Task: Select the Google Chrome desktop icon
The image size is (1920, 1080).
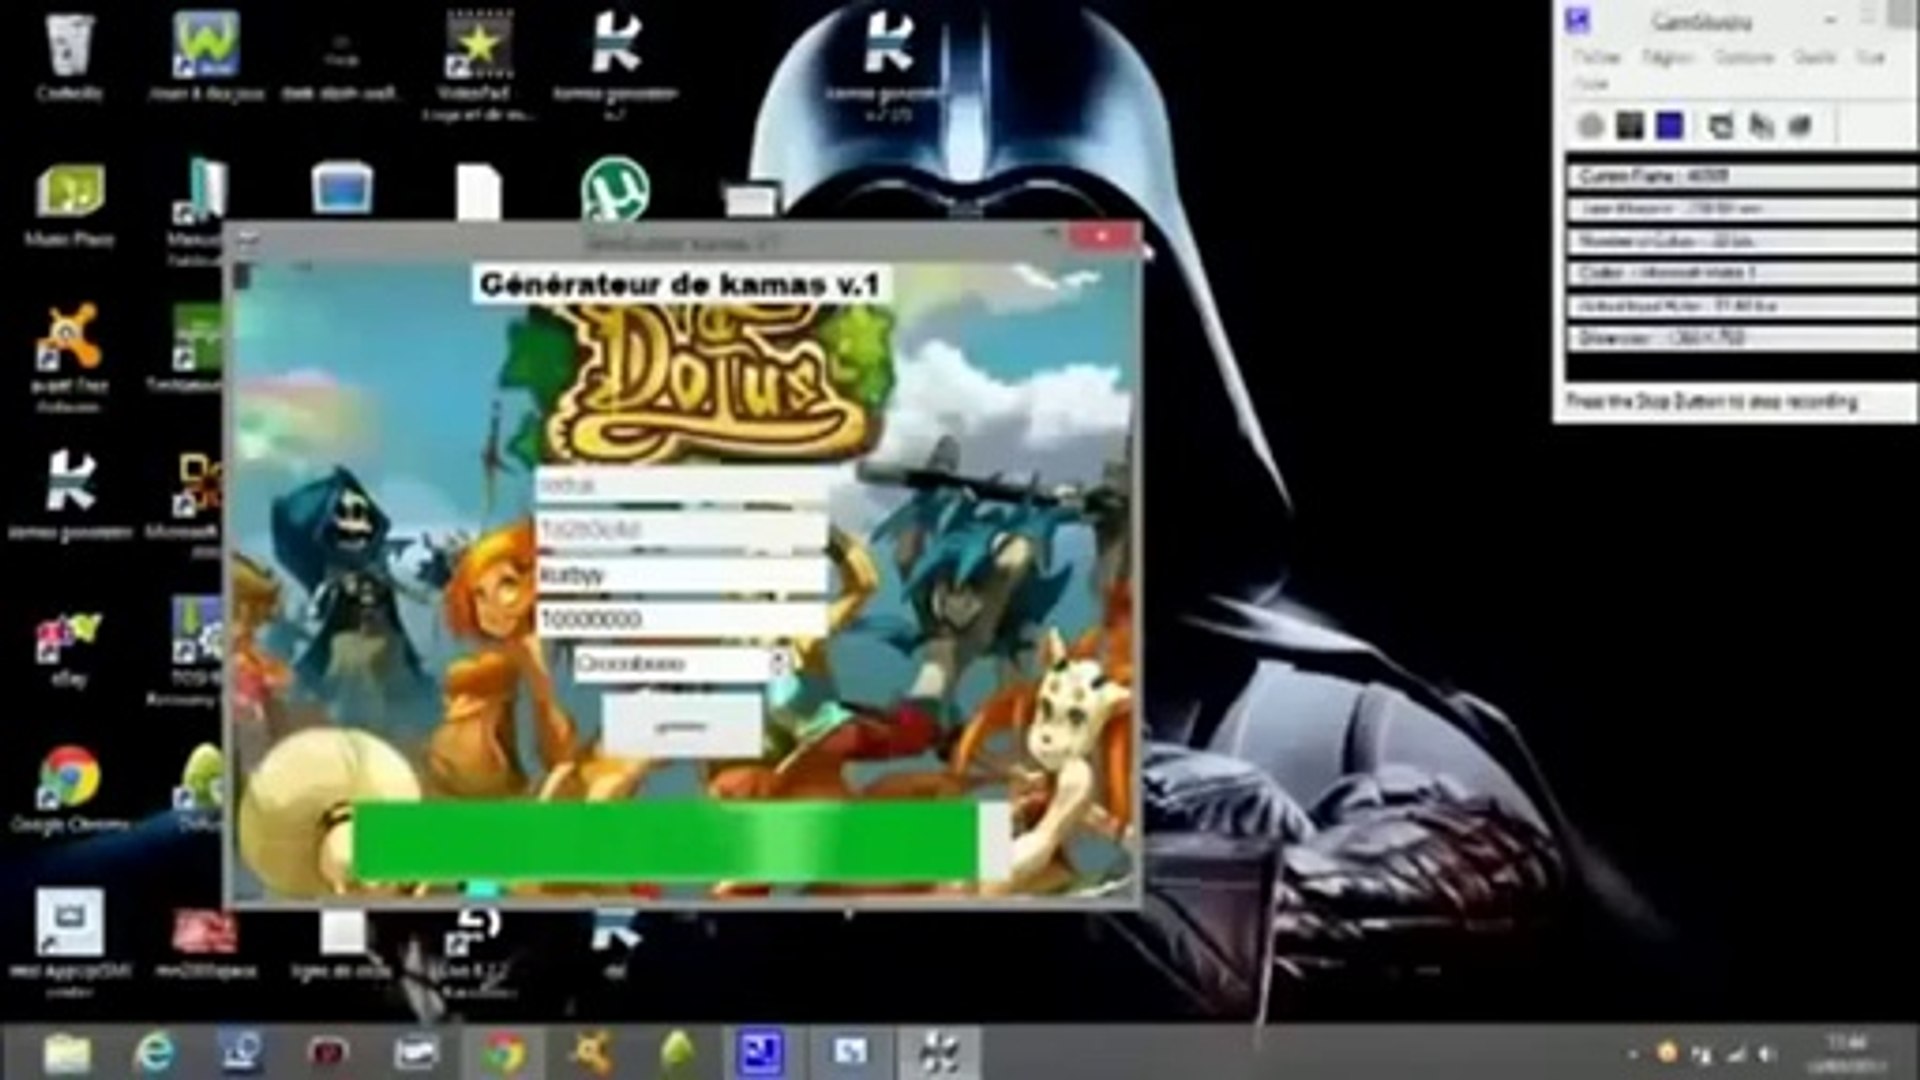Action: coord(69,790)
